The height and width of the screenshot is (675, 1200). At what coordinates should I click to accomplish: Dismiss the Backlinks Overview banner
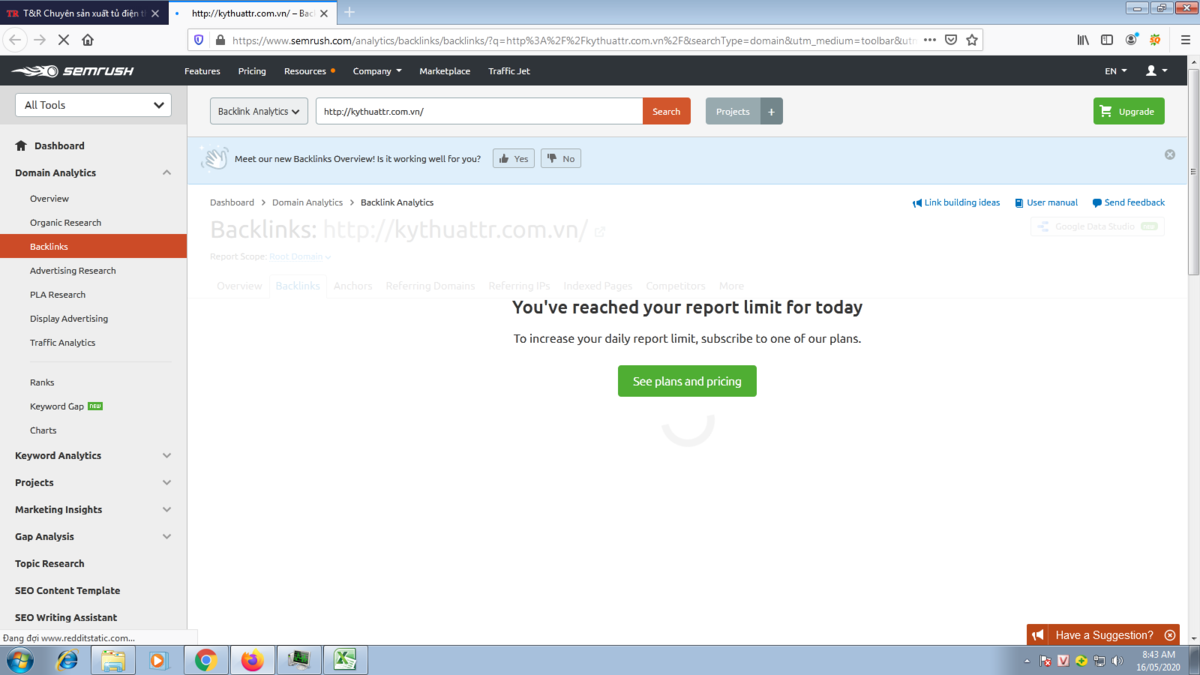click(1170, 155)
